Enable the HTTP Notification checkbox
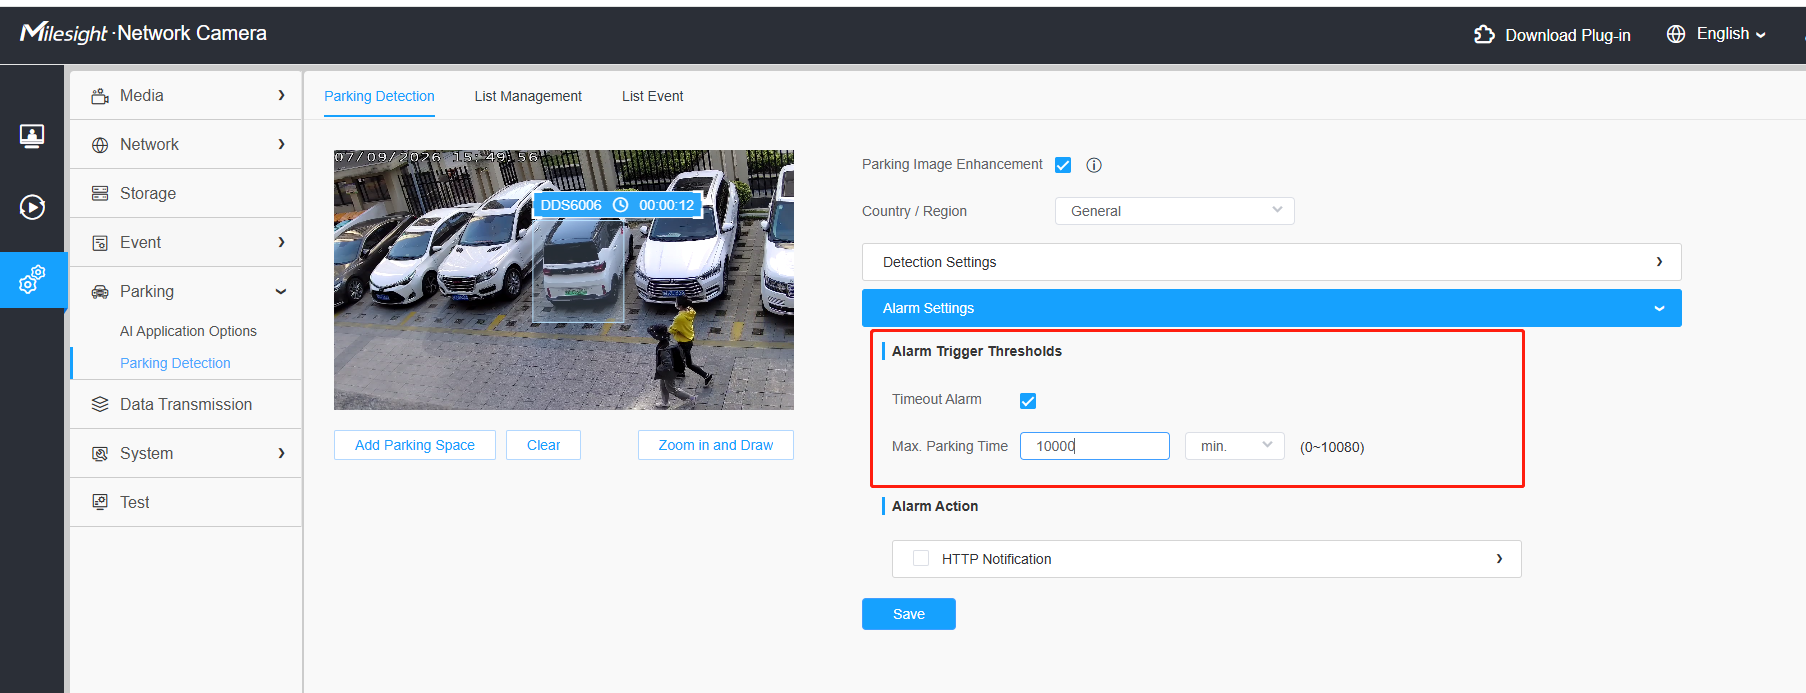This screenshot has height=693, width=1806. click(921, 559)
